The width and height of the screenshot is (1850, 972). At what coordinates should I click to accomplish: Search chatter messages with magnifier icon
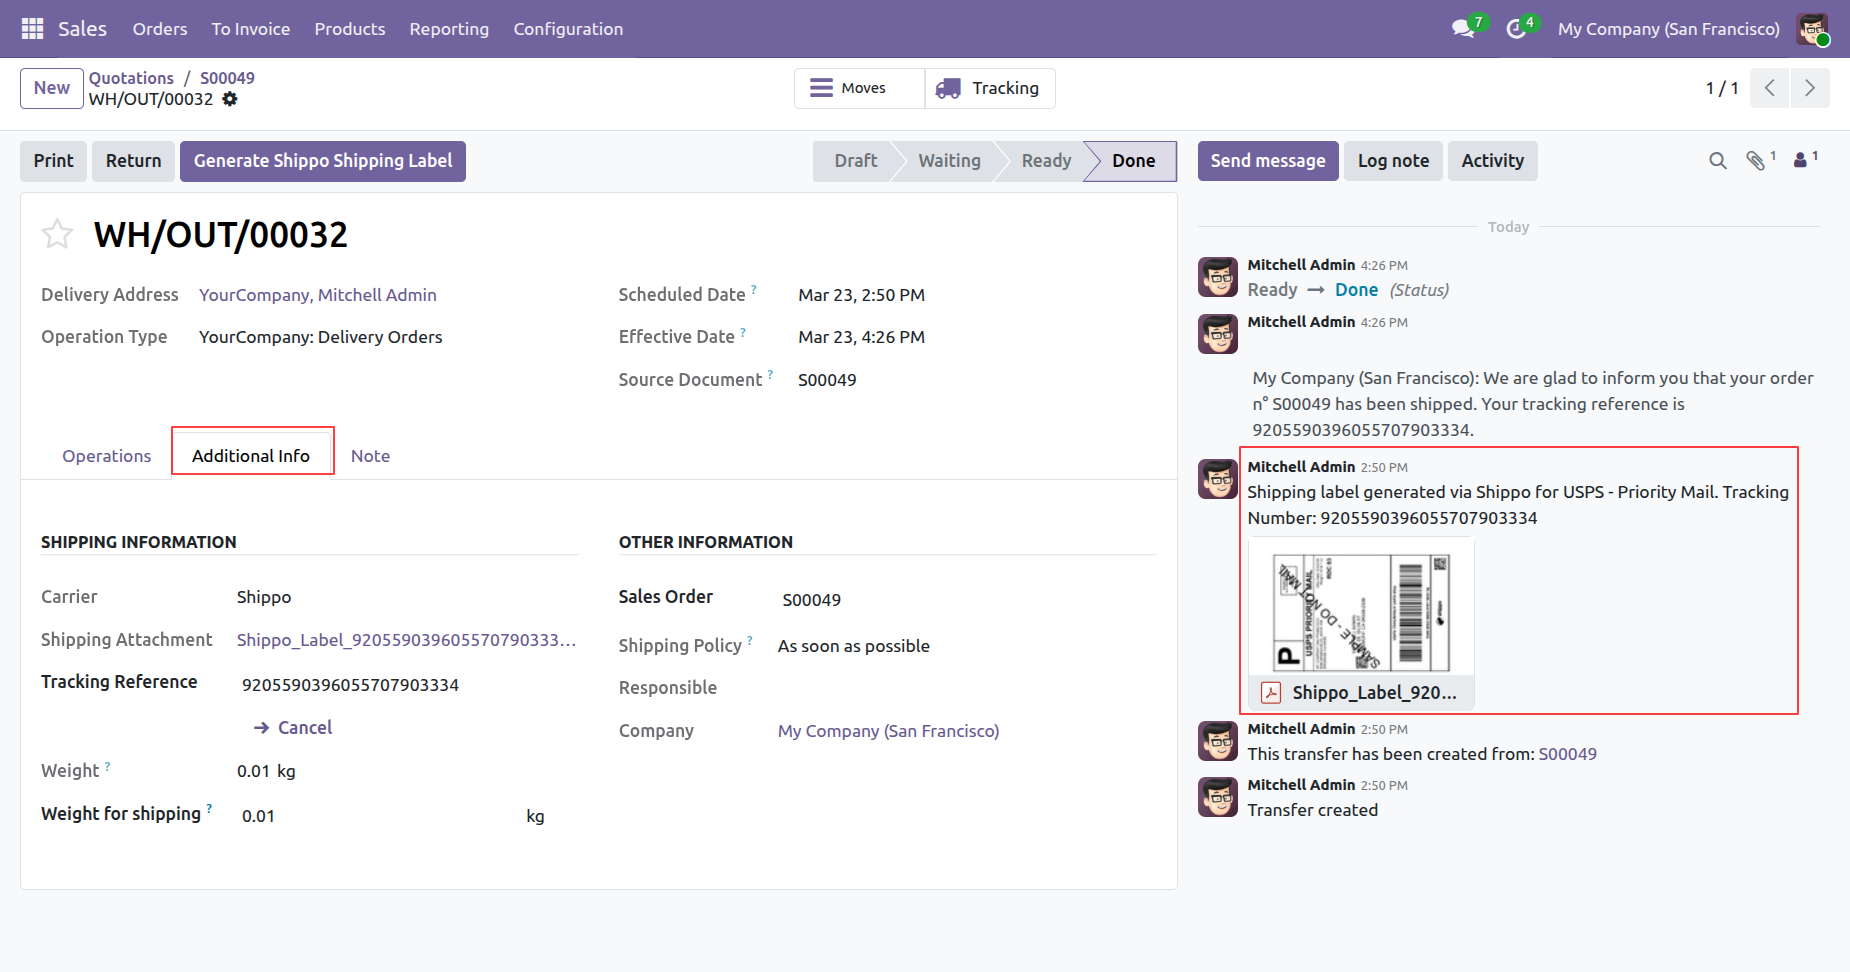[x=1717, y=161]
